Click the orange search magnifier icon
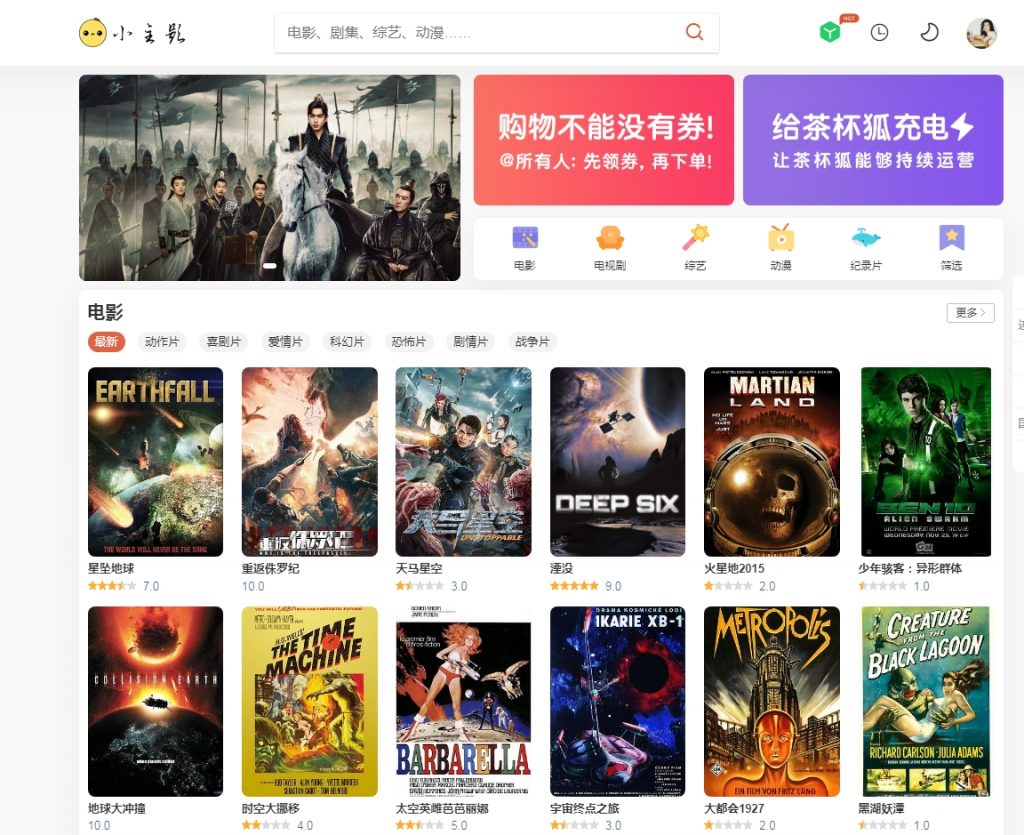The width and height of the screenshot is (1024, 835). point(694,32)
